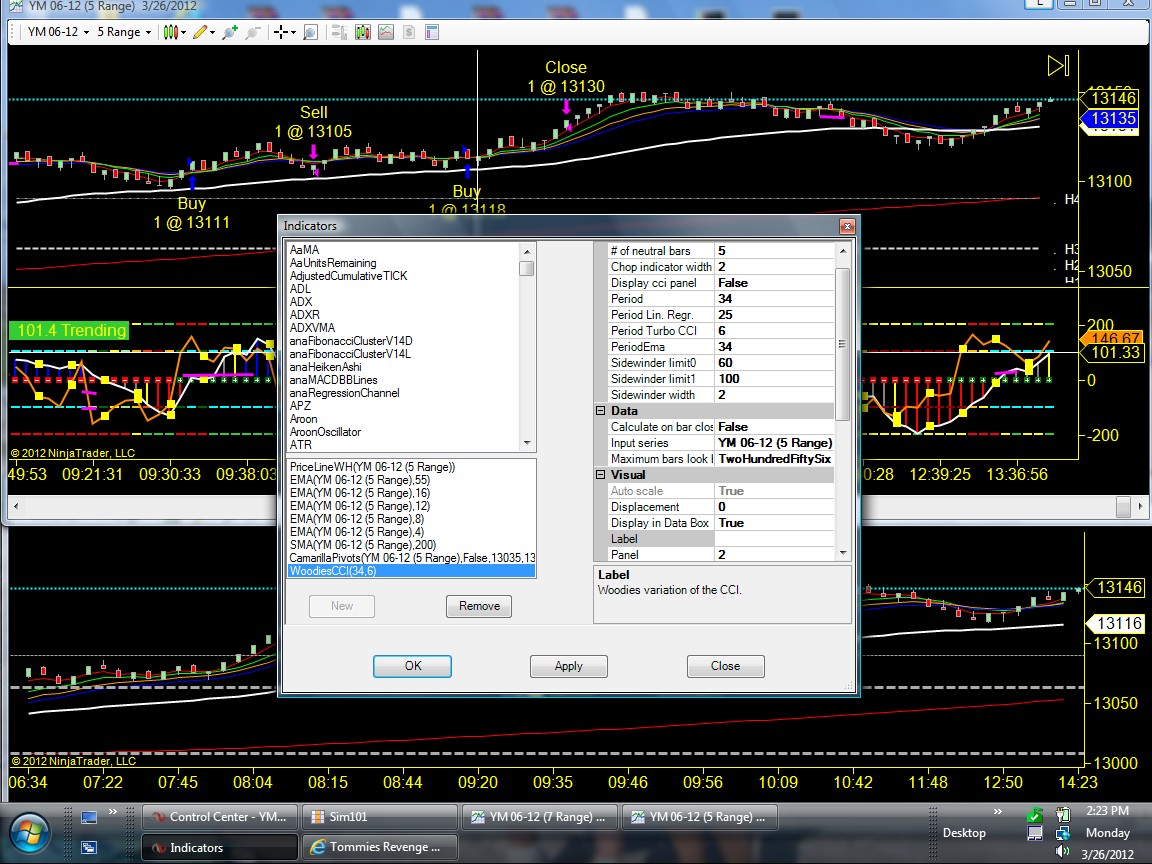Select AroonOscillator in indicator list
Viewport: 1152px width, 864px height.
click(x=325, y=432)
